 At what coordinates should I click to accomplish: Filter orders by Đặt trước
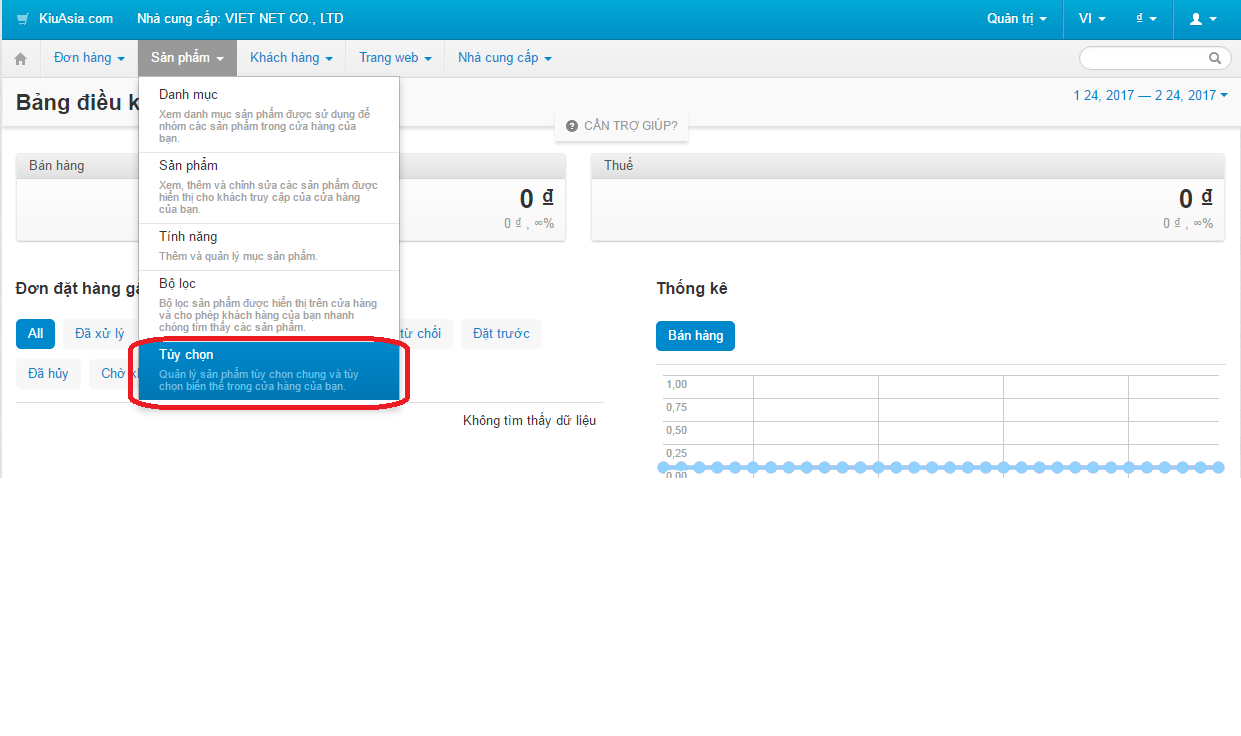[502, 334]
